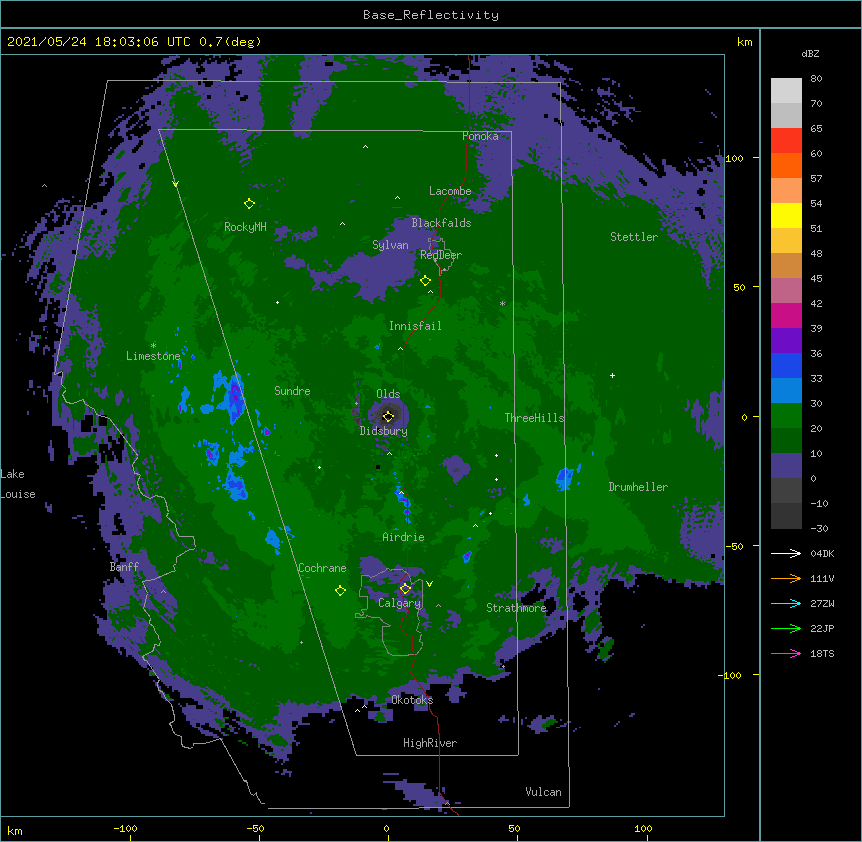Click the white 04DK arrow in legend
Image resolution: width=862 pixels, height=842 pixels.
point(786,553)
